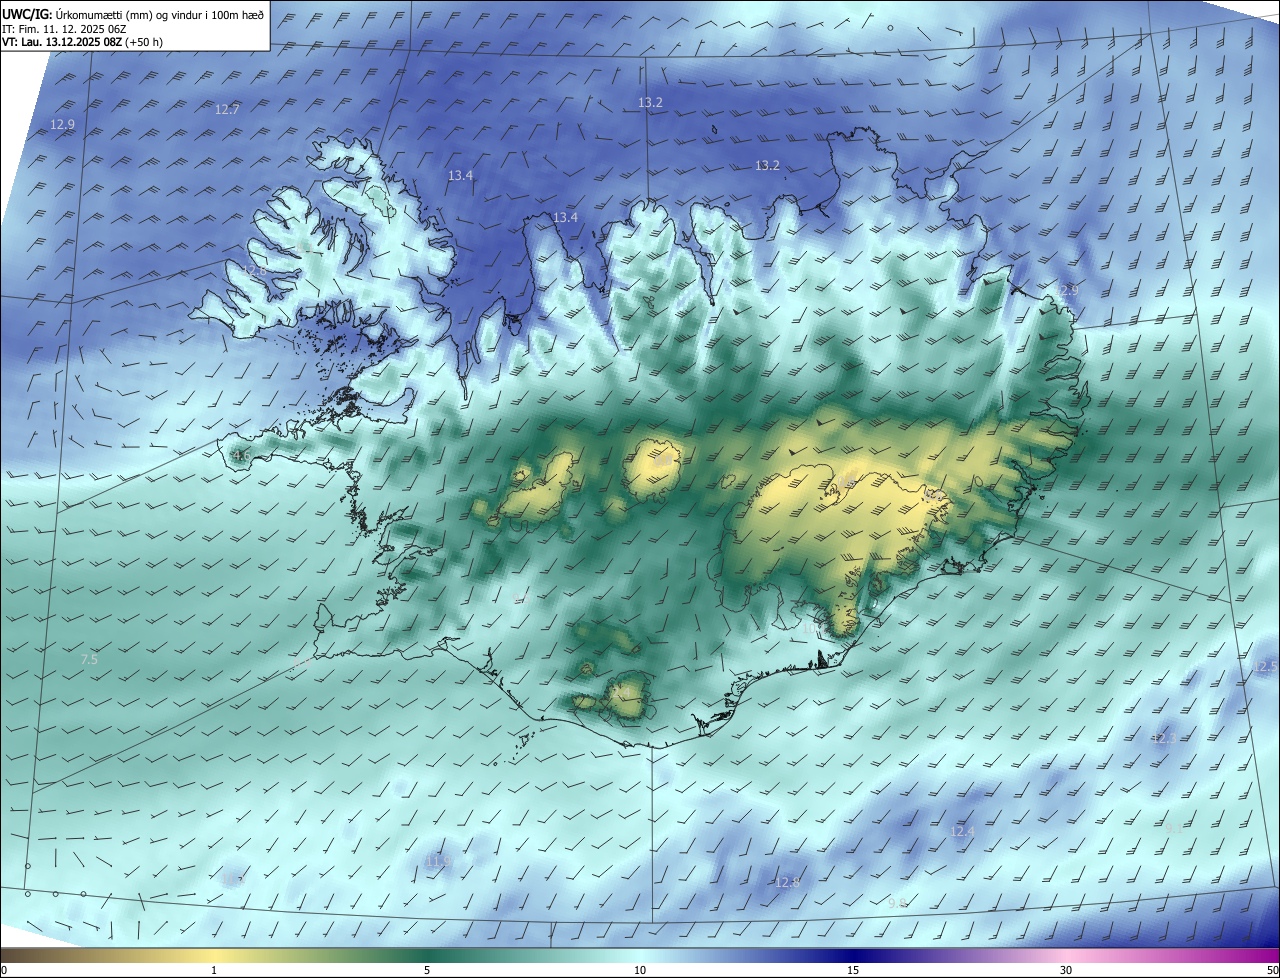1280x978 pixels.
Task: Select the 9.1 value label on the map
Action: (x=1174, y=828)
